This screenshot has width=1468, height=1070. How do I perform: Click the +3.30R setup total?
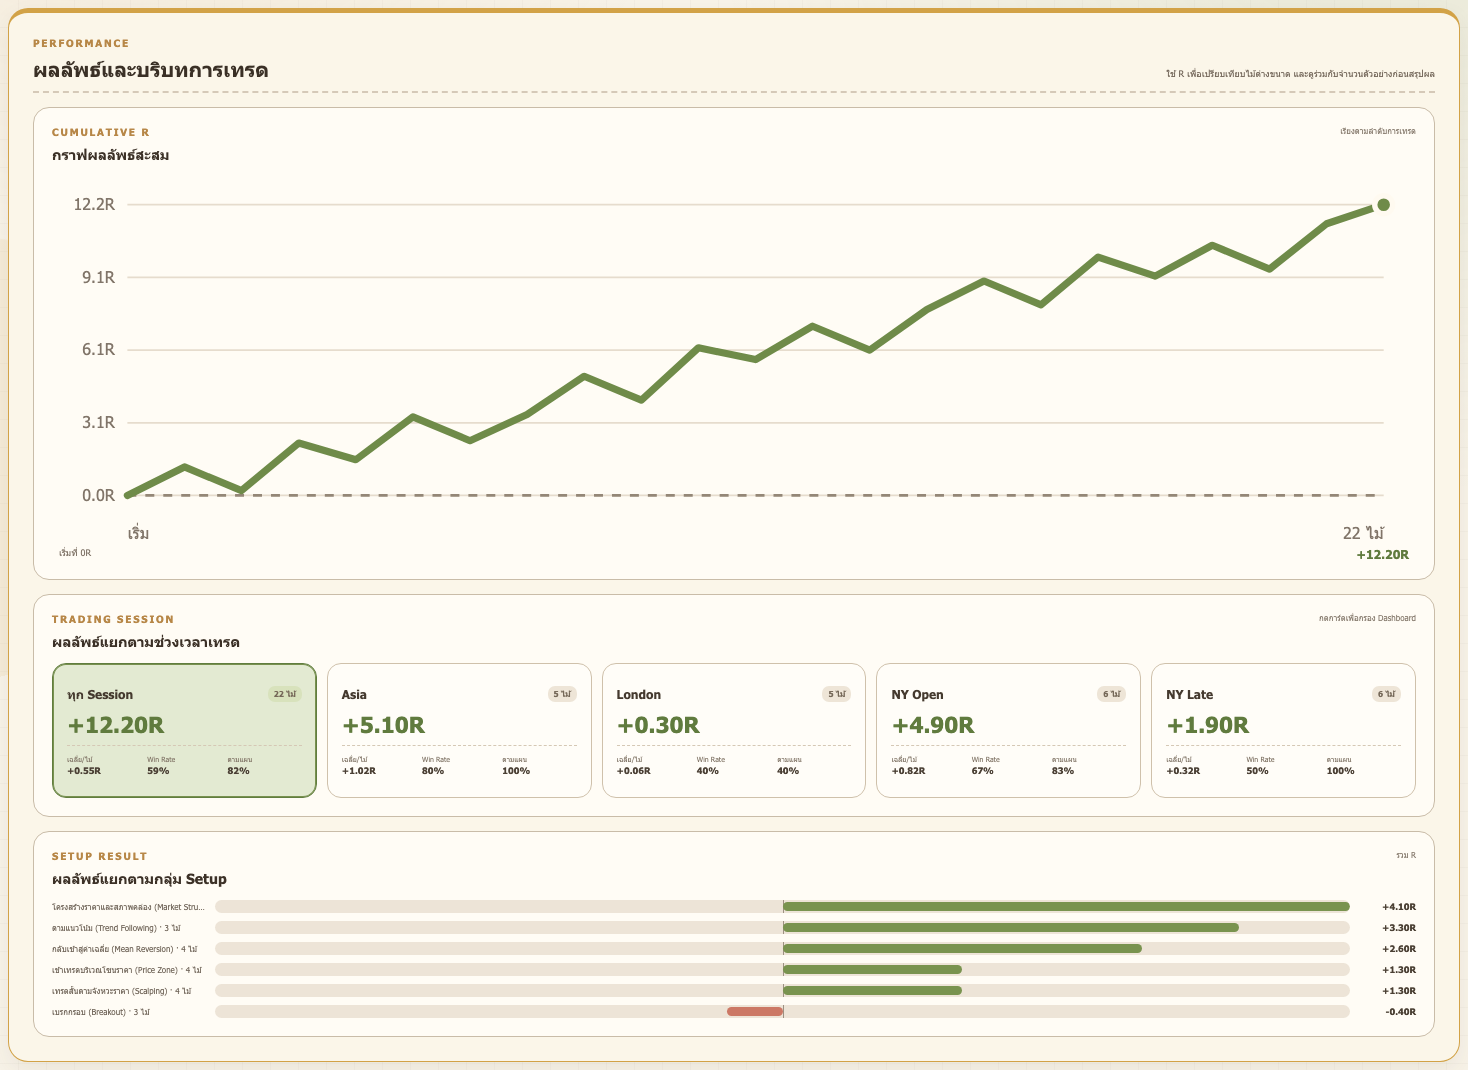[1399, 928]
